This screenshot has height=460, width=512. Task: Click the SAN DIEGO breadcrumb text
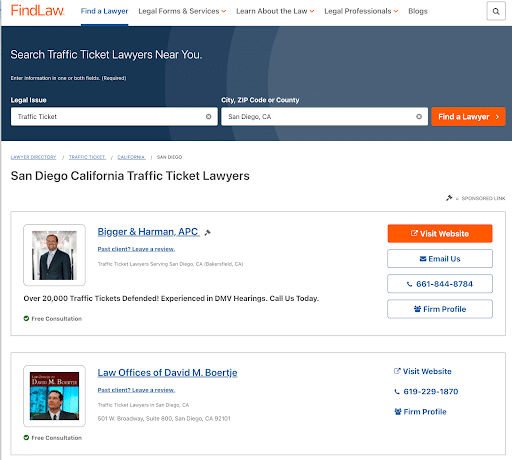pyautogui.click(x=169, y=157)
